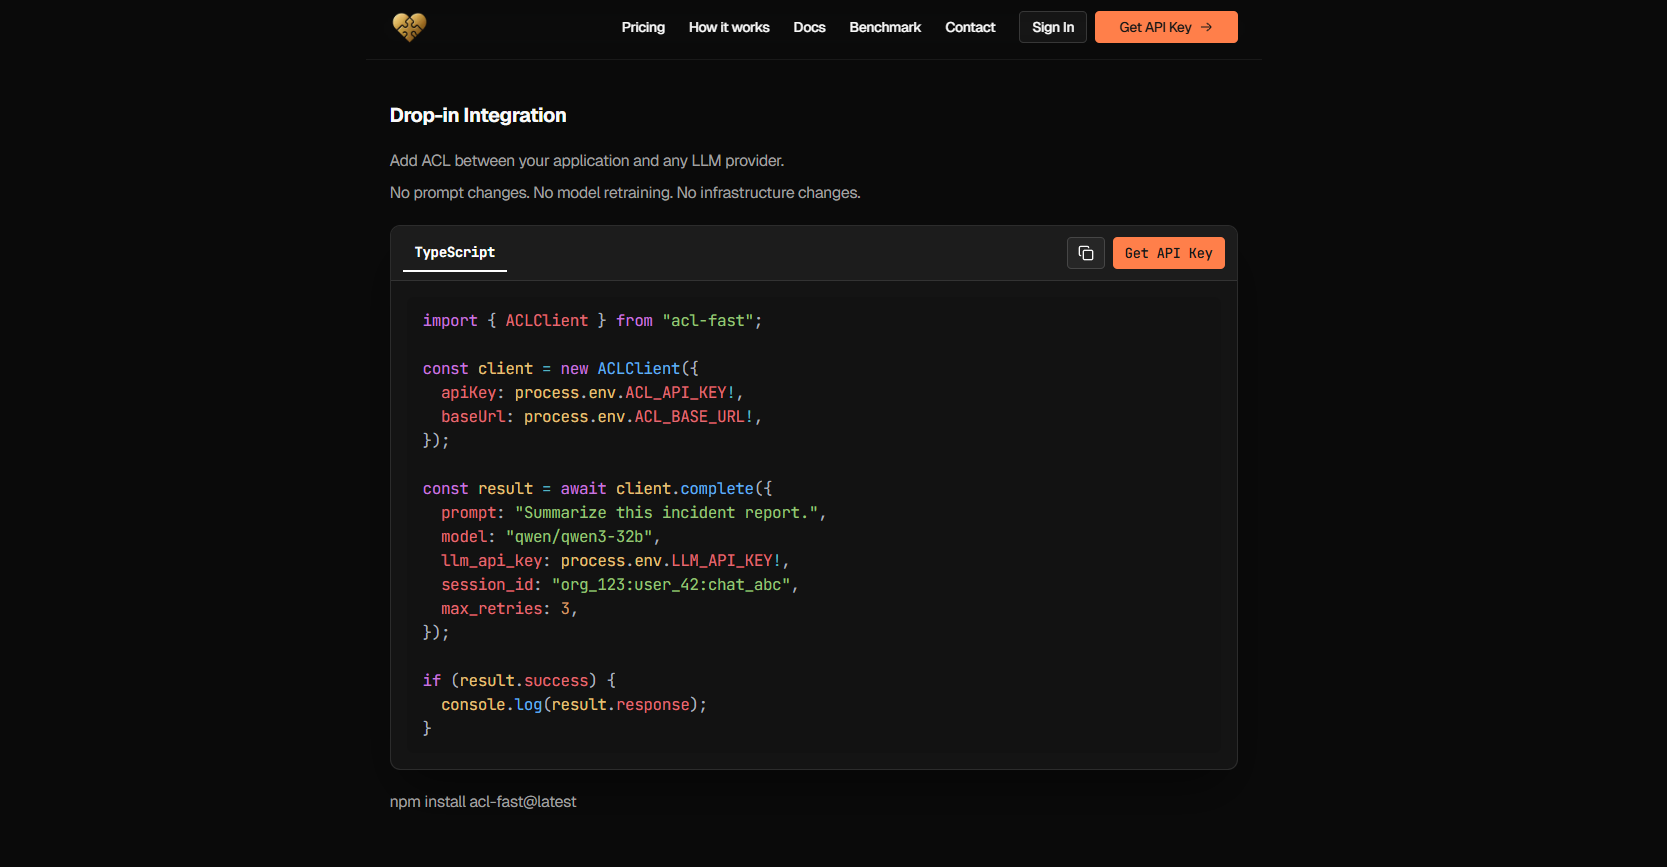Viewport: 1667px width, 867px height.
Task: Click the arrow icon in the header Get API Key button
Action: click(x=1206, y=27)
